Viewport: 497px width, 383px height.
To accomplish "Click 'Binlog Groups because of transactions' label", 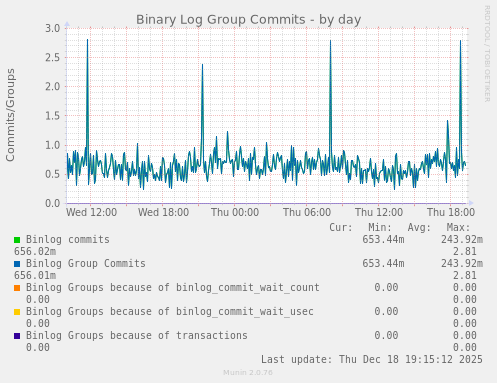I will tap(137, 336).
